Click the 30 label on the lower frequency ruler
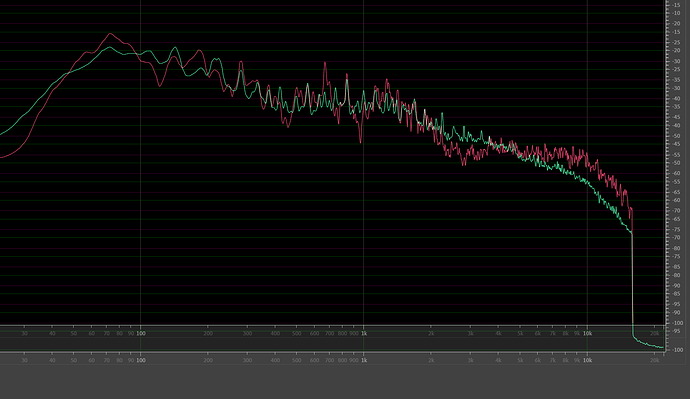The width and height of the screenshot is (690, 399). tap(24, 360)
